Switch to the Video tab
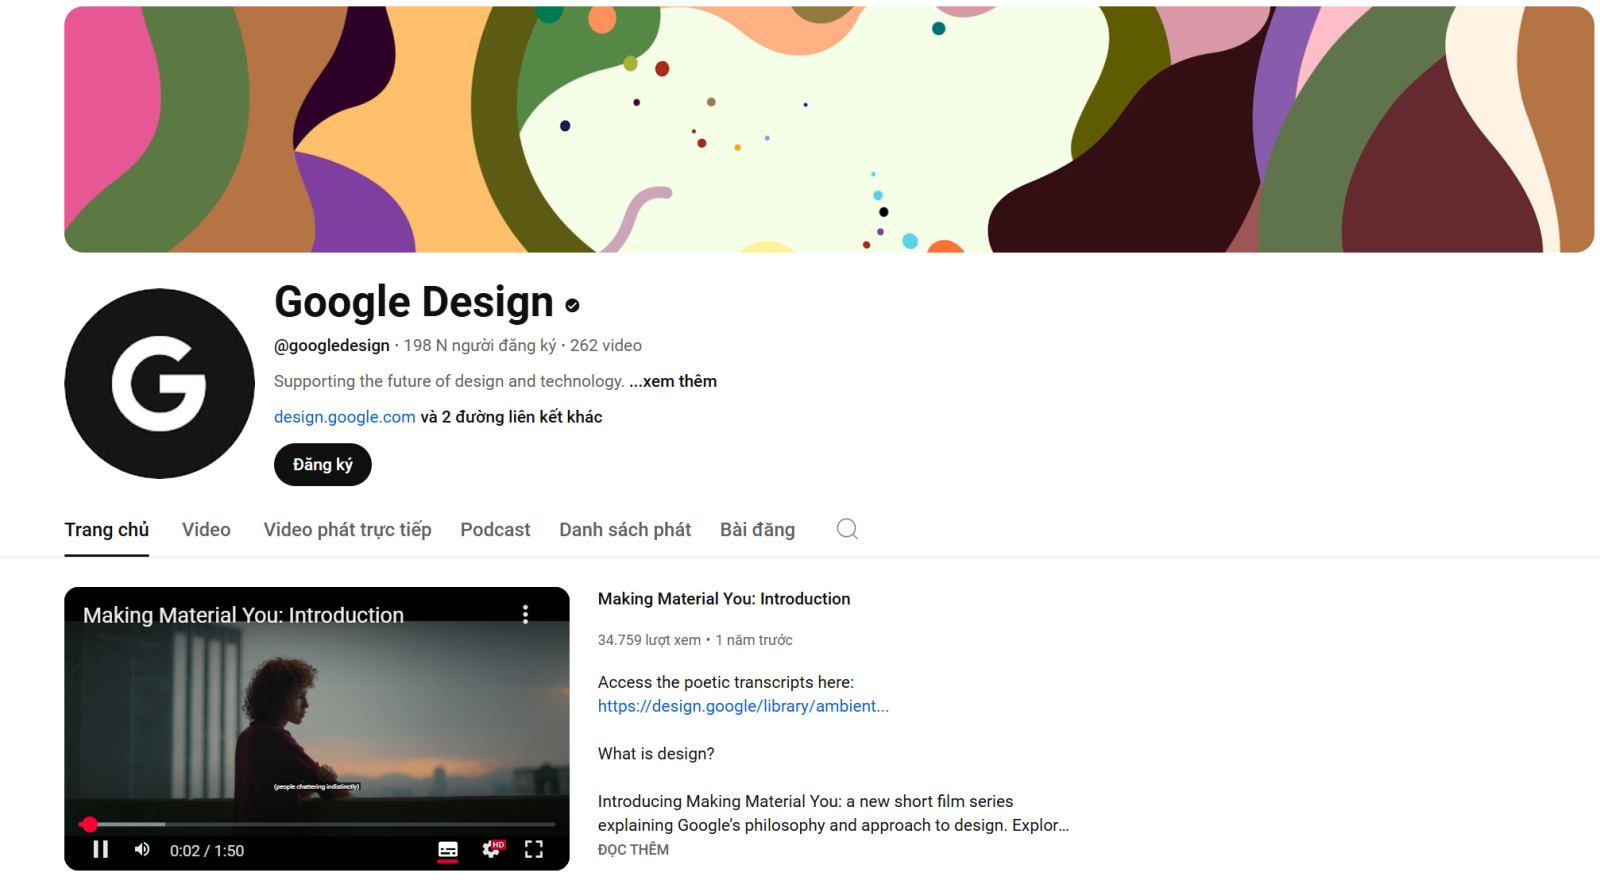The width and height of the screenshot is (1600, 892). 206,530
